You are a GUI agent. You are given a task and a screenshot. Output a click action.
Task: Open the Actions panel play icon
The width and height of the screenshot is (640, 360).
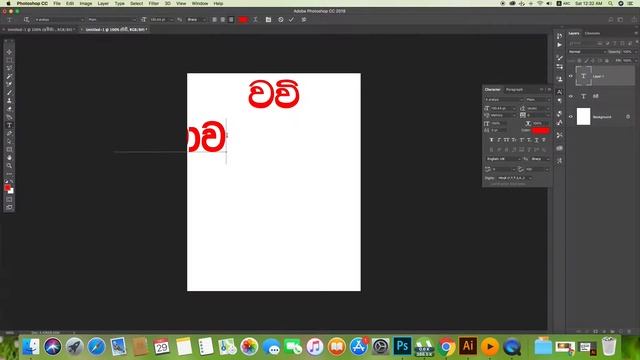point(560,45)
